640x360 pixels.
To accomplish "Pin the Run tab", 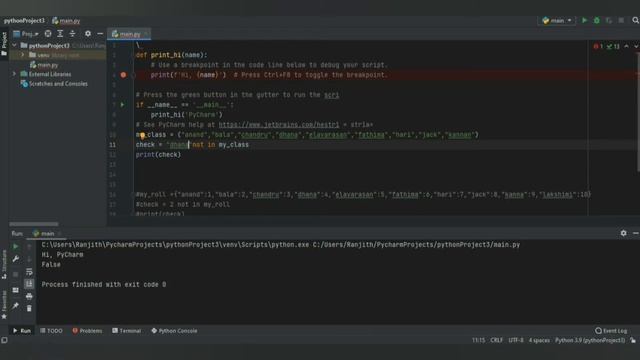I will [16, 306].
